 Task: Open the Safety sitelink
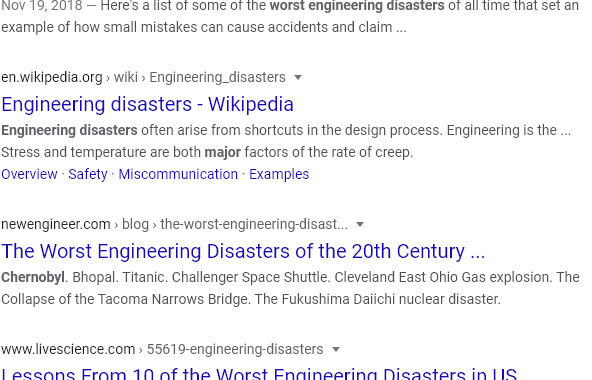click(x=88, y=174)
